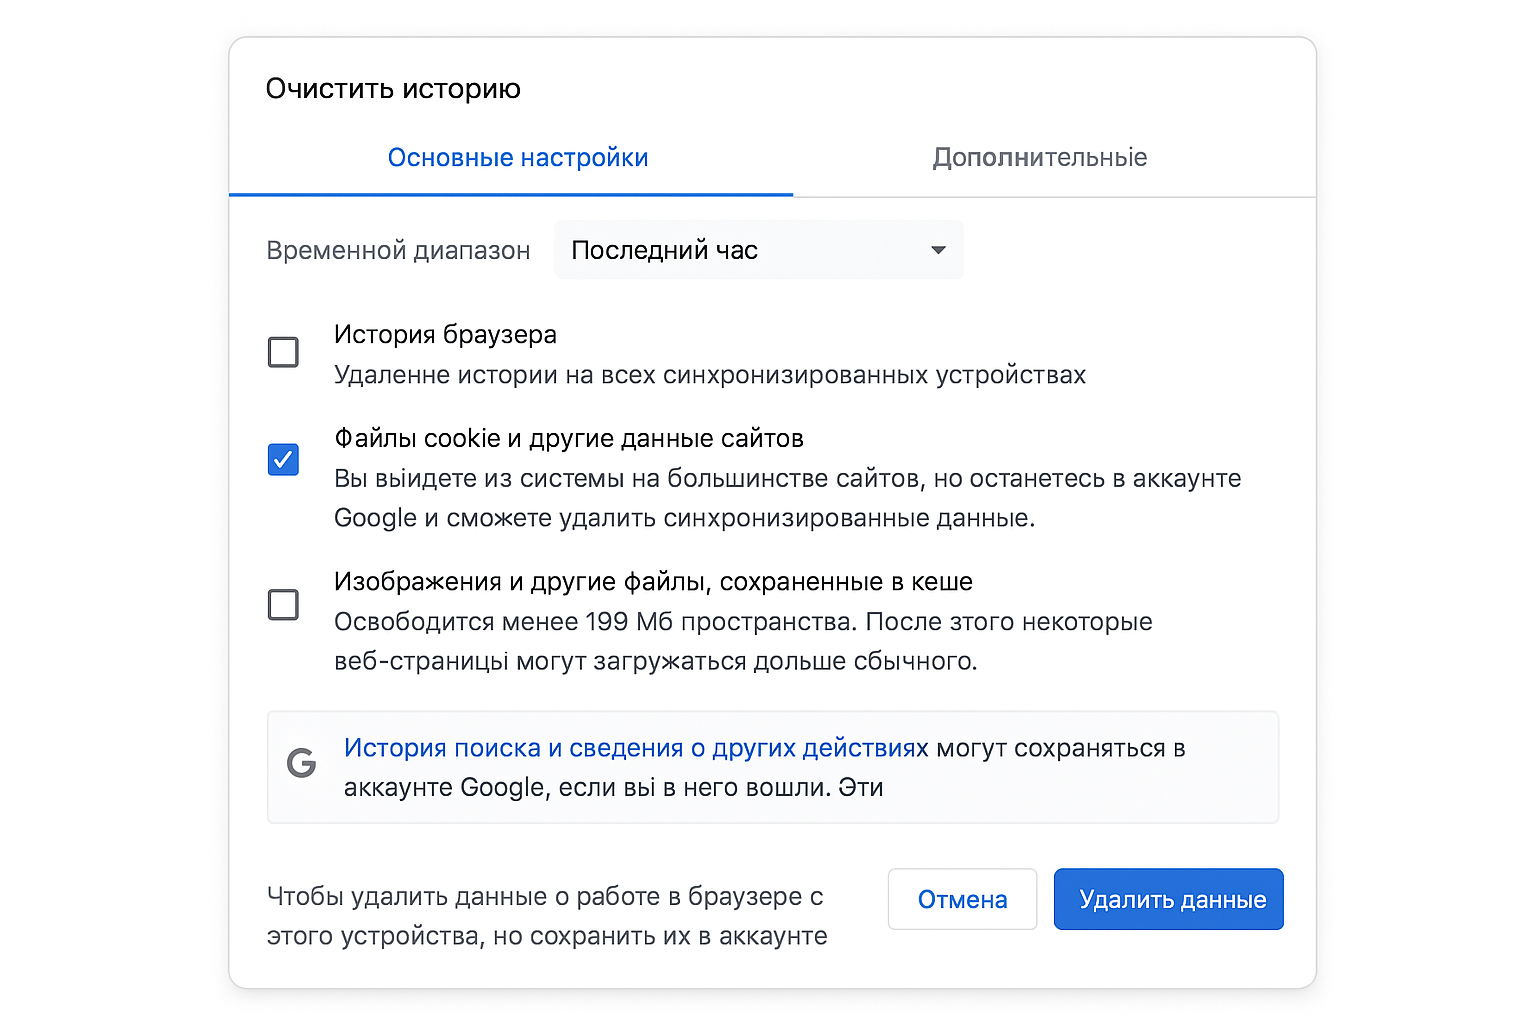Click the dropdown chevron next to "Последний час"
Image resolution: width=1536 pixels, height=1024 pixels.
point(938,250)
